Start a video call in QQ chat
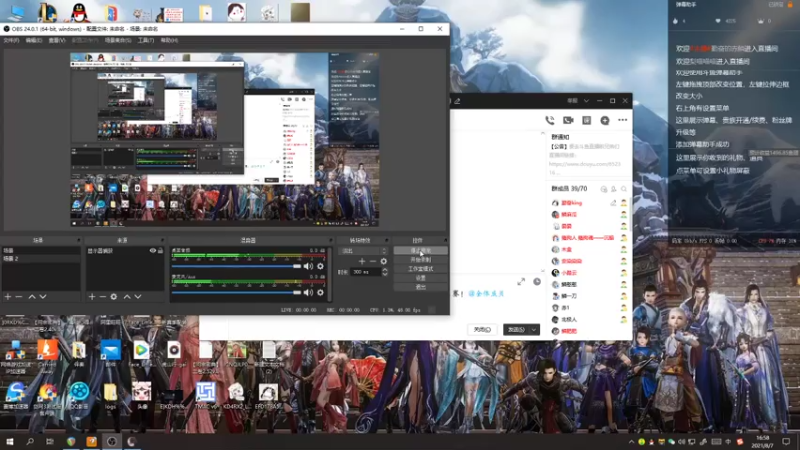 tap(568, 120)
